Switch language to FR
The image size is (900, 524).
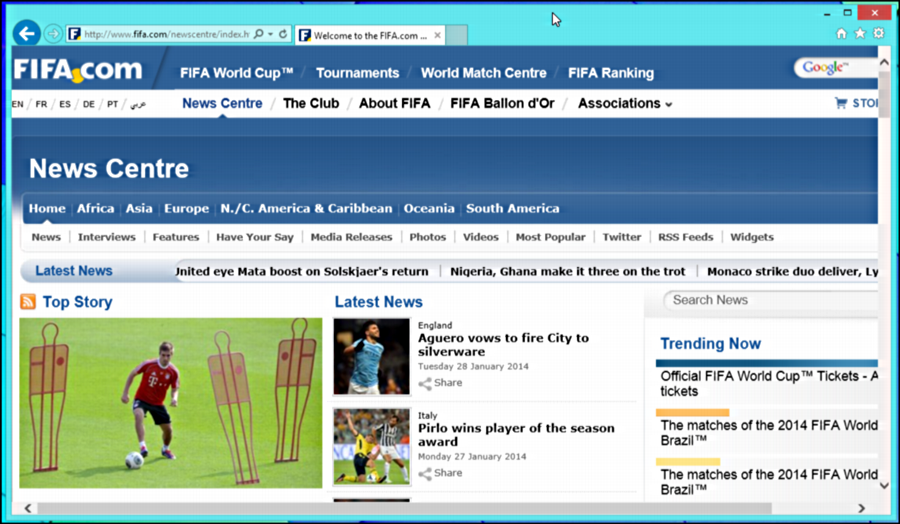(x=41, y=104)
